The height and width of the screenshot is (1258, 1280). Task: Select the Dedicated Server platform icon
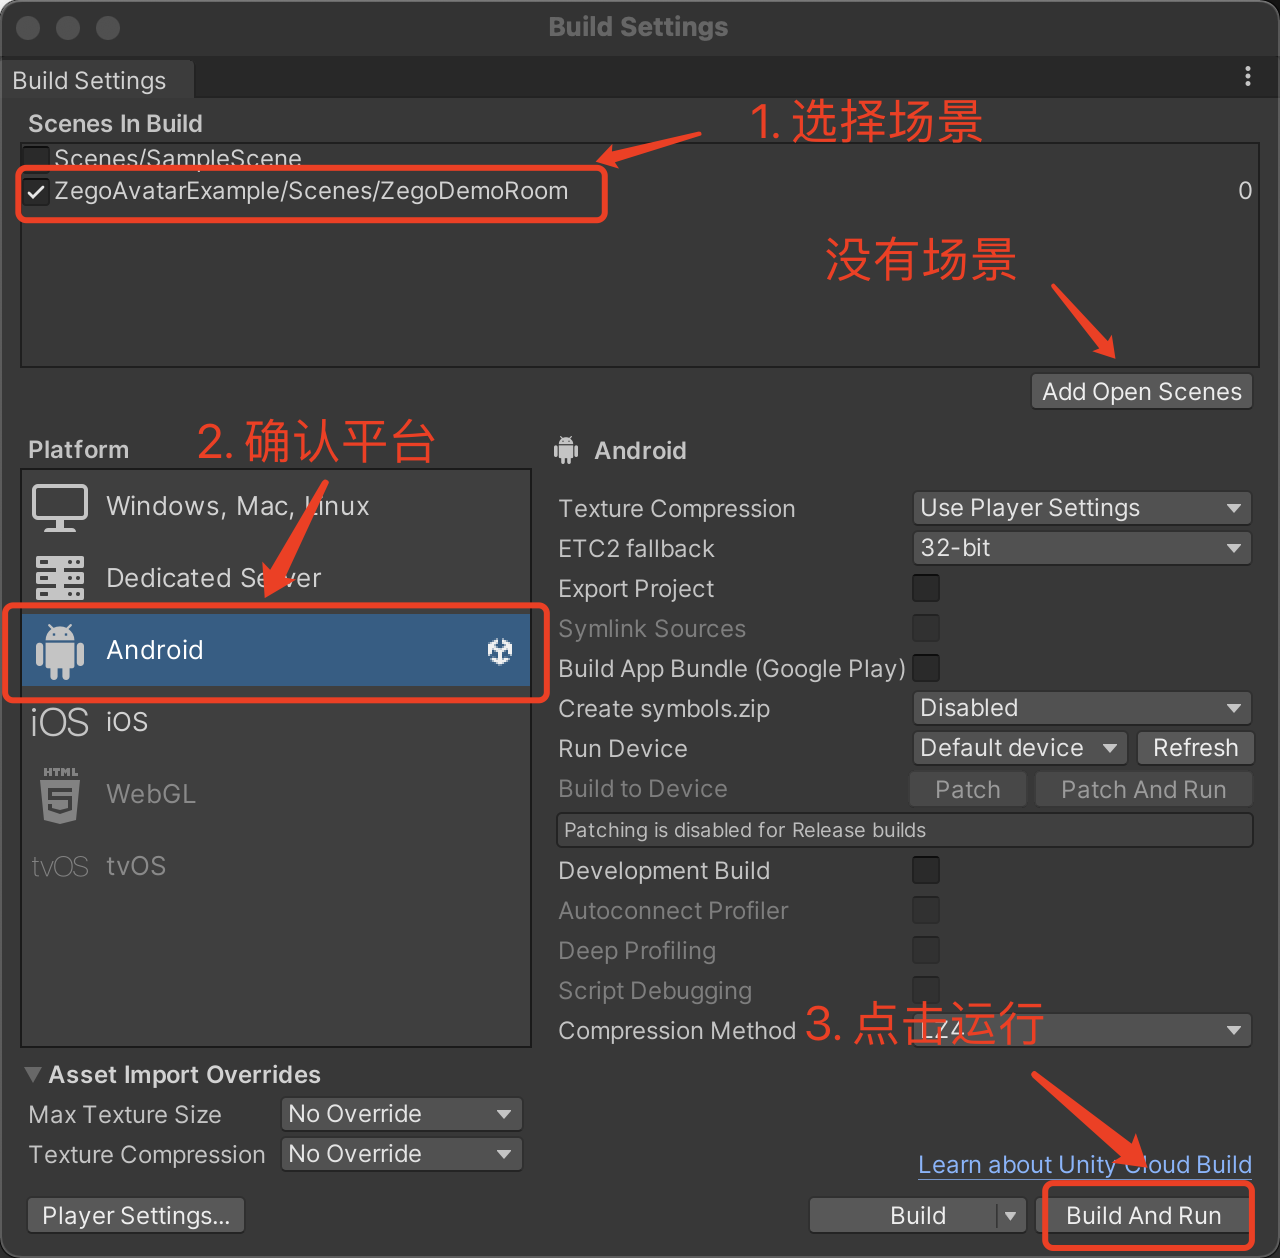pyautogui.click(x=60, y=578)
